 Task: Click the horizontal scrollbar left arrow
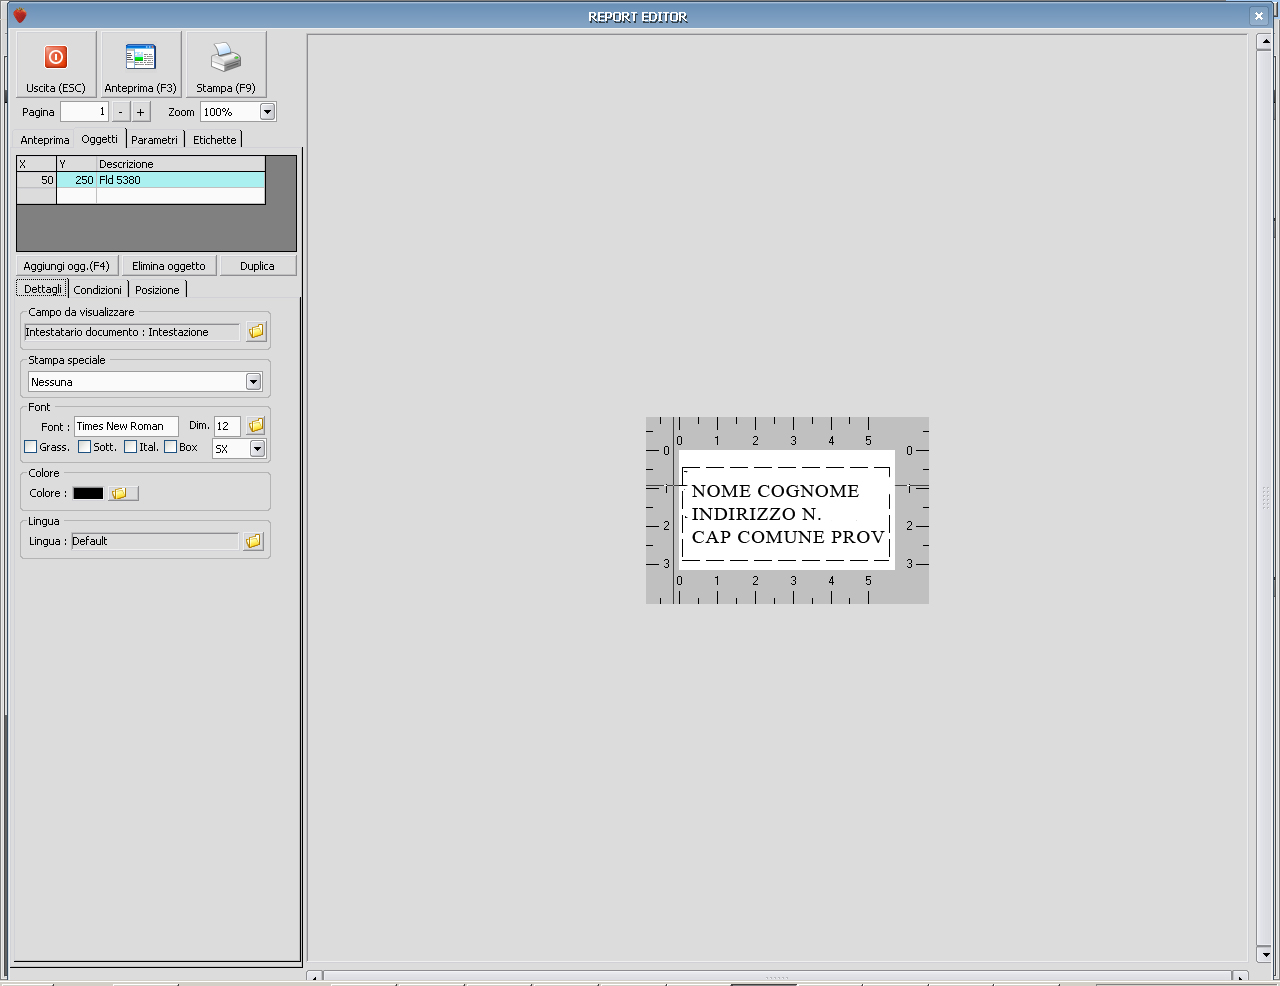click(x=314, y=977)
